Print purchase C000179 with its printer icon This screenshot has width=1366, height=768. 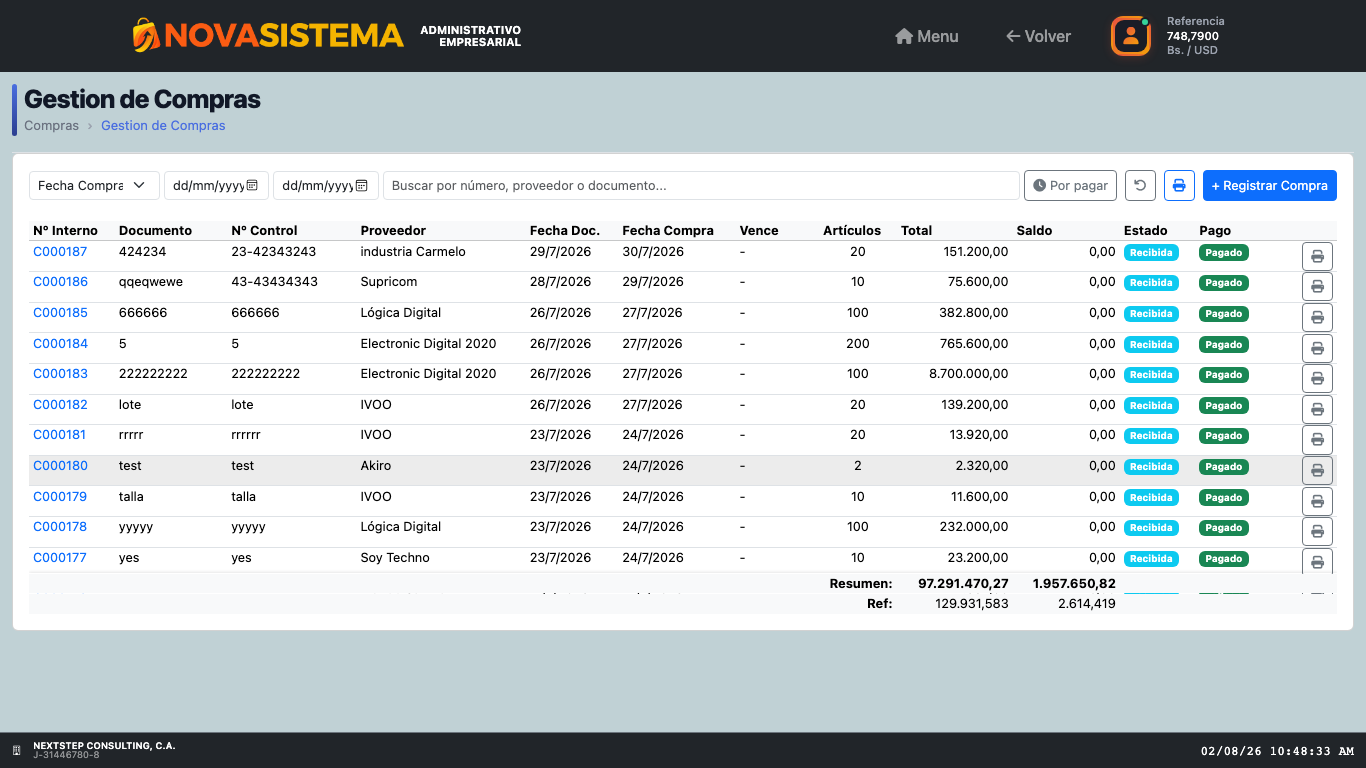[1317, 501]
